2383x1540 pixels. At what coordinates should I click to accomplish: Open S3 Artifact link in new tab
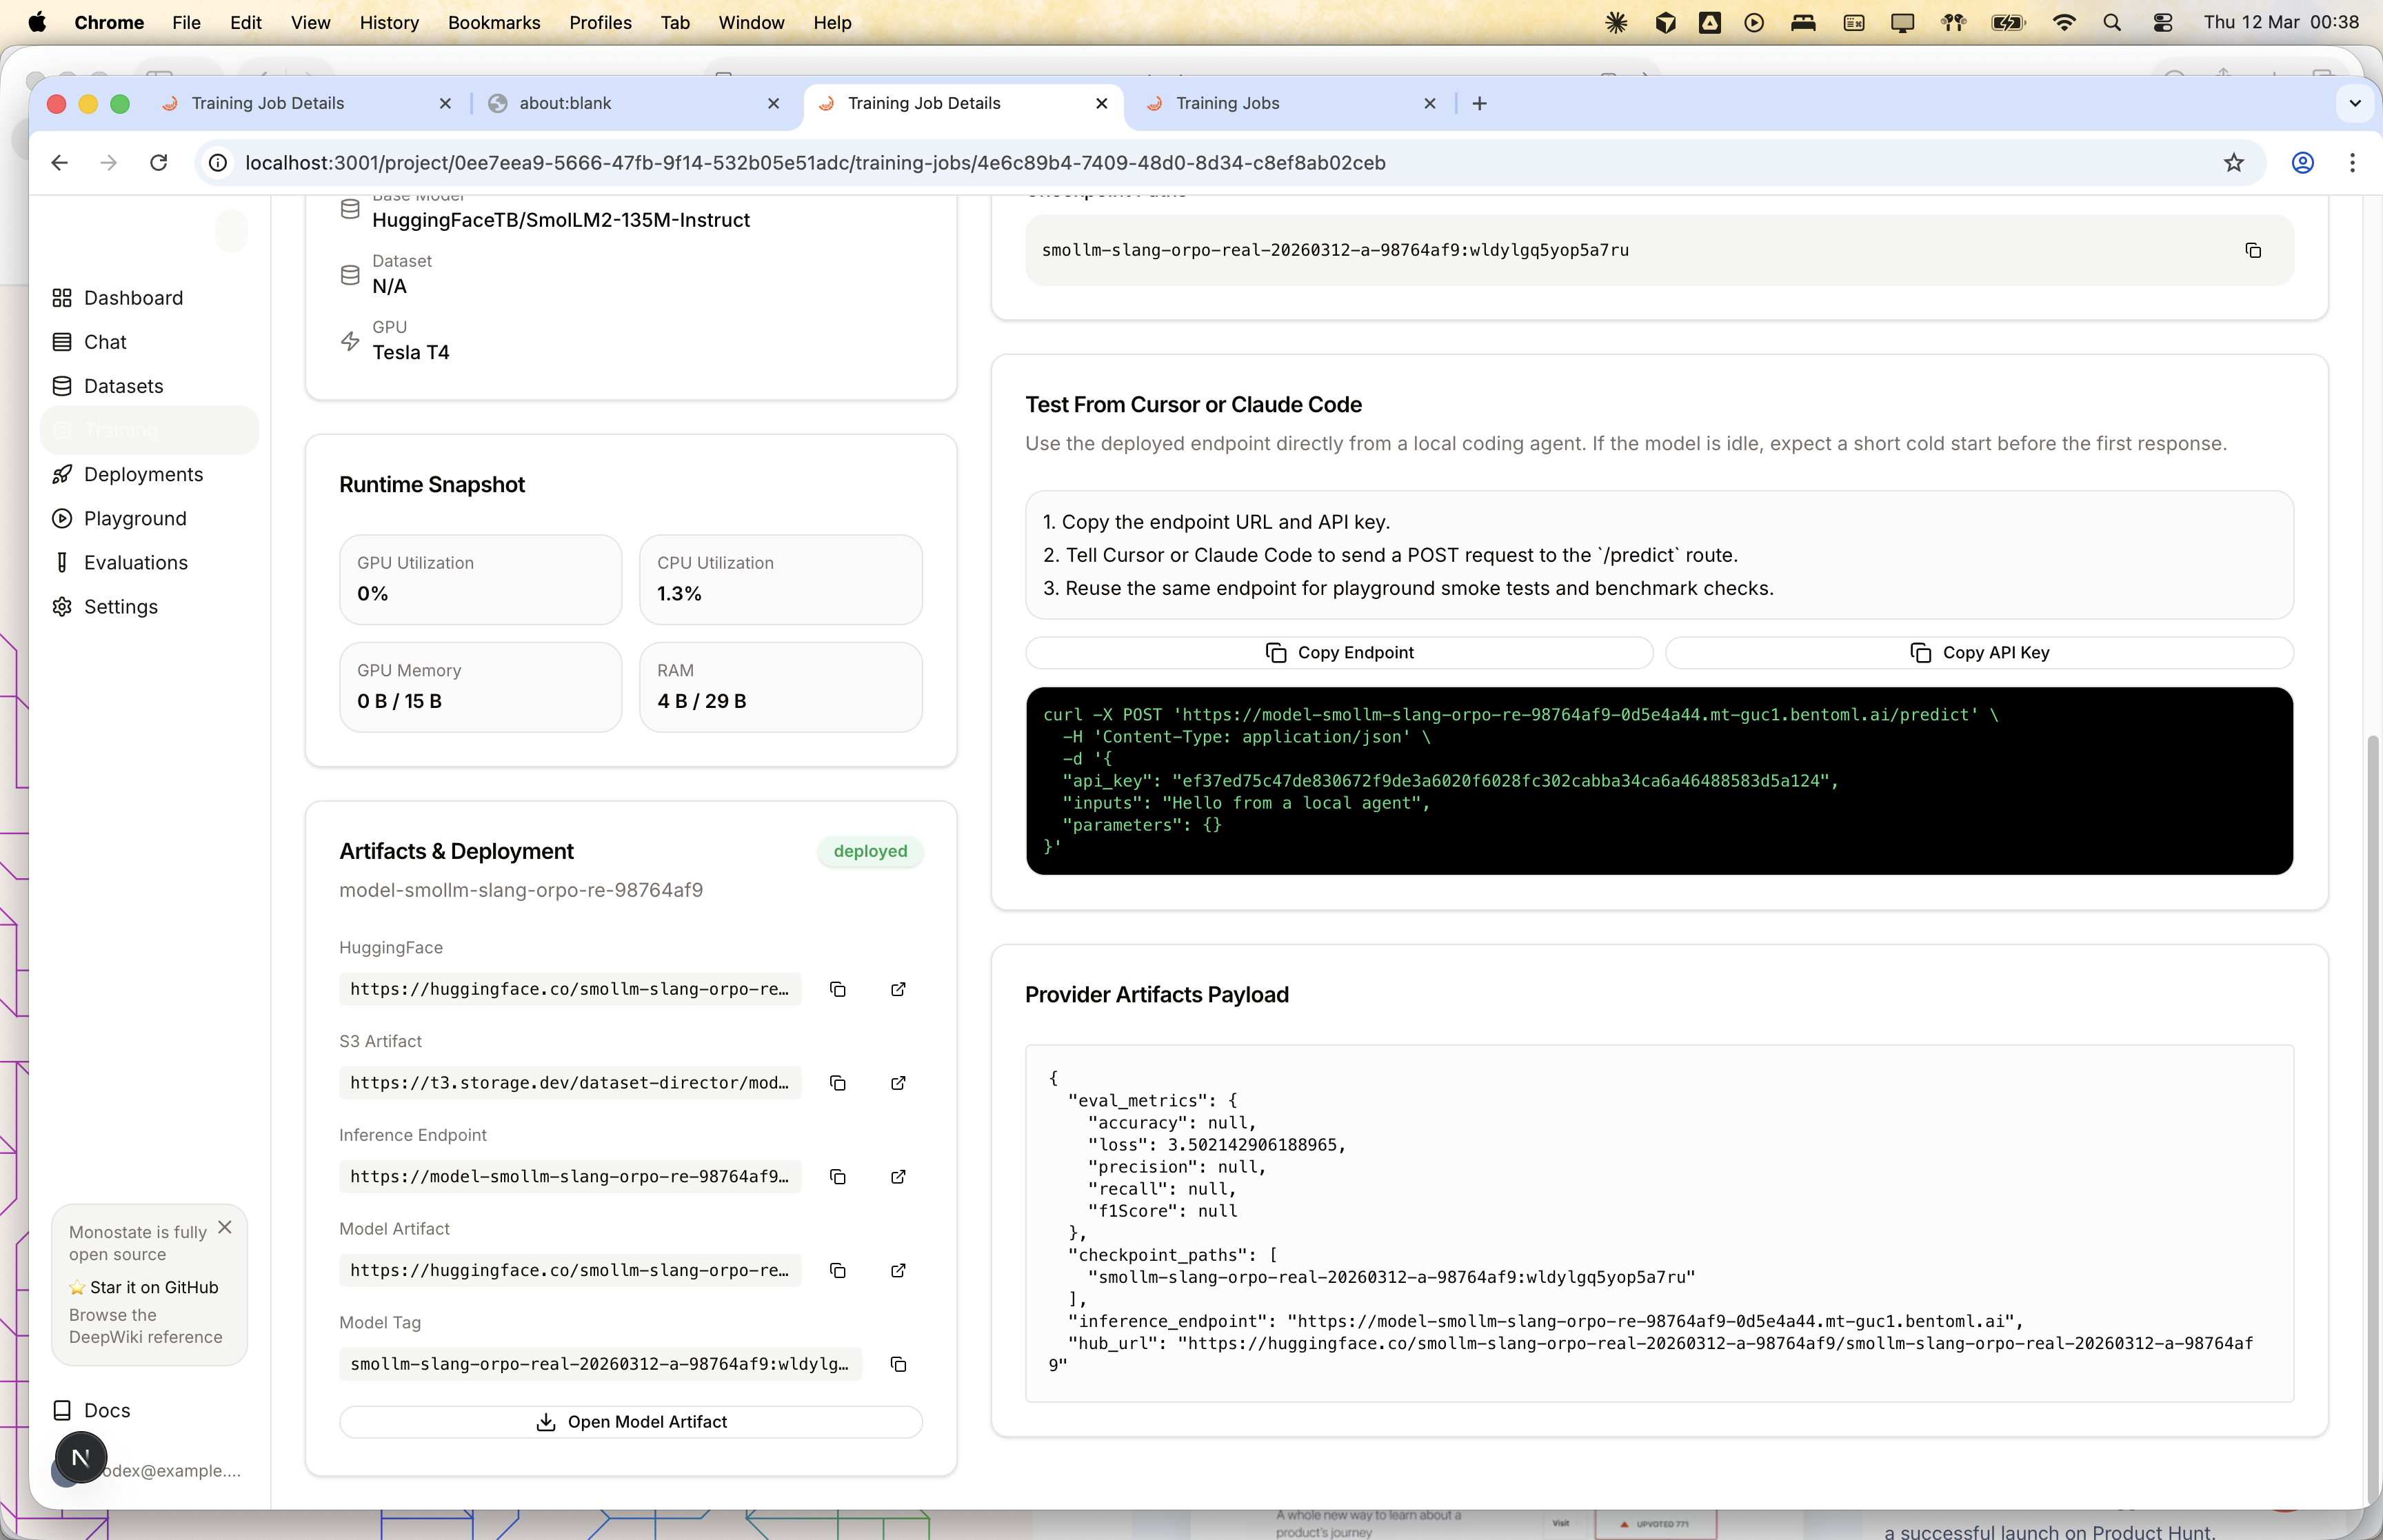[898, 1083]
